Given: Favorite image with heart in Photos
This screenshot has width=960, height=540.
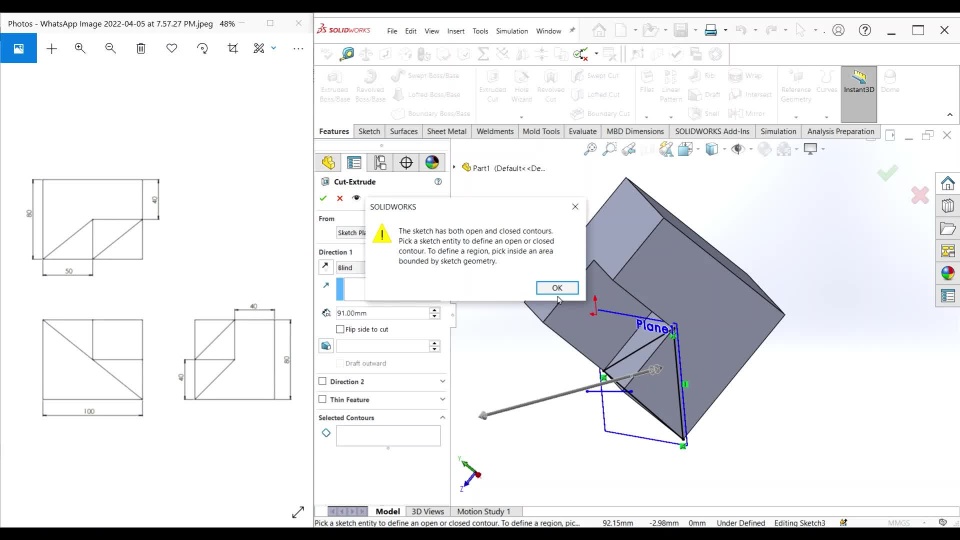Looking at the screenshot, I should pos(171,48).
